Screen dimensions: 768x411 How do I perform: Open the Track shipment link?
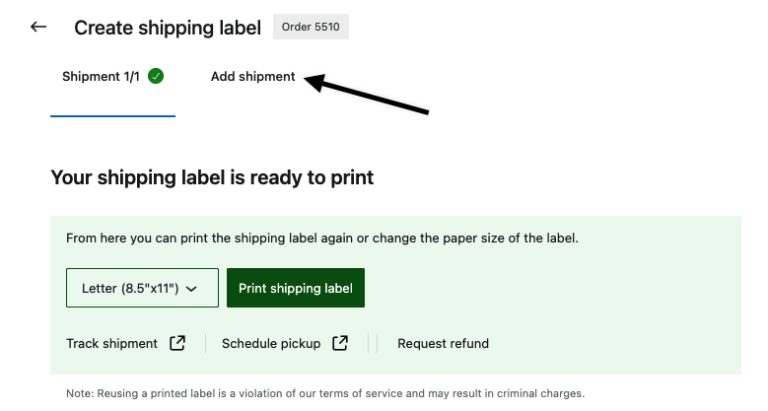[x=112, y=343]
